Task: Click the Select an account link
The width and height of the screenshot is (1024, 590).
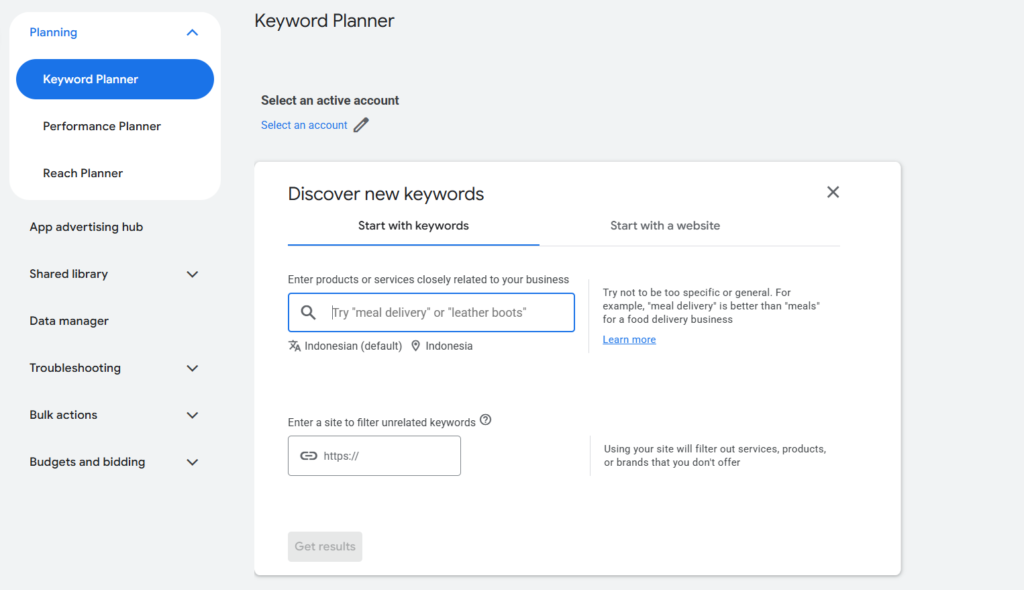Action: 304,125
